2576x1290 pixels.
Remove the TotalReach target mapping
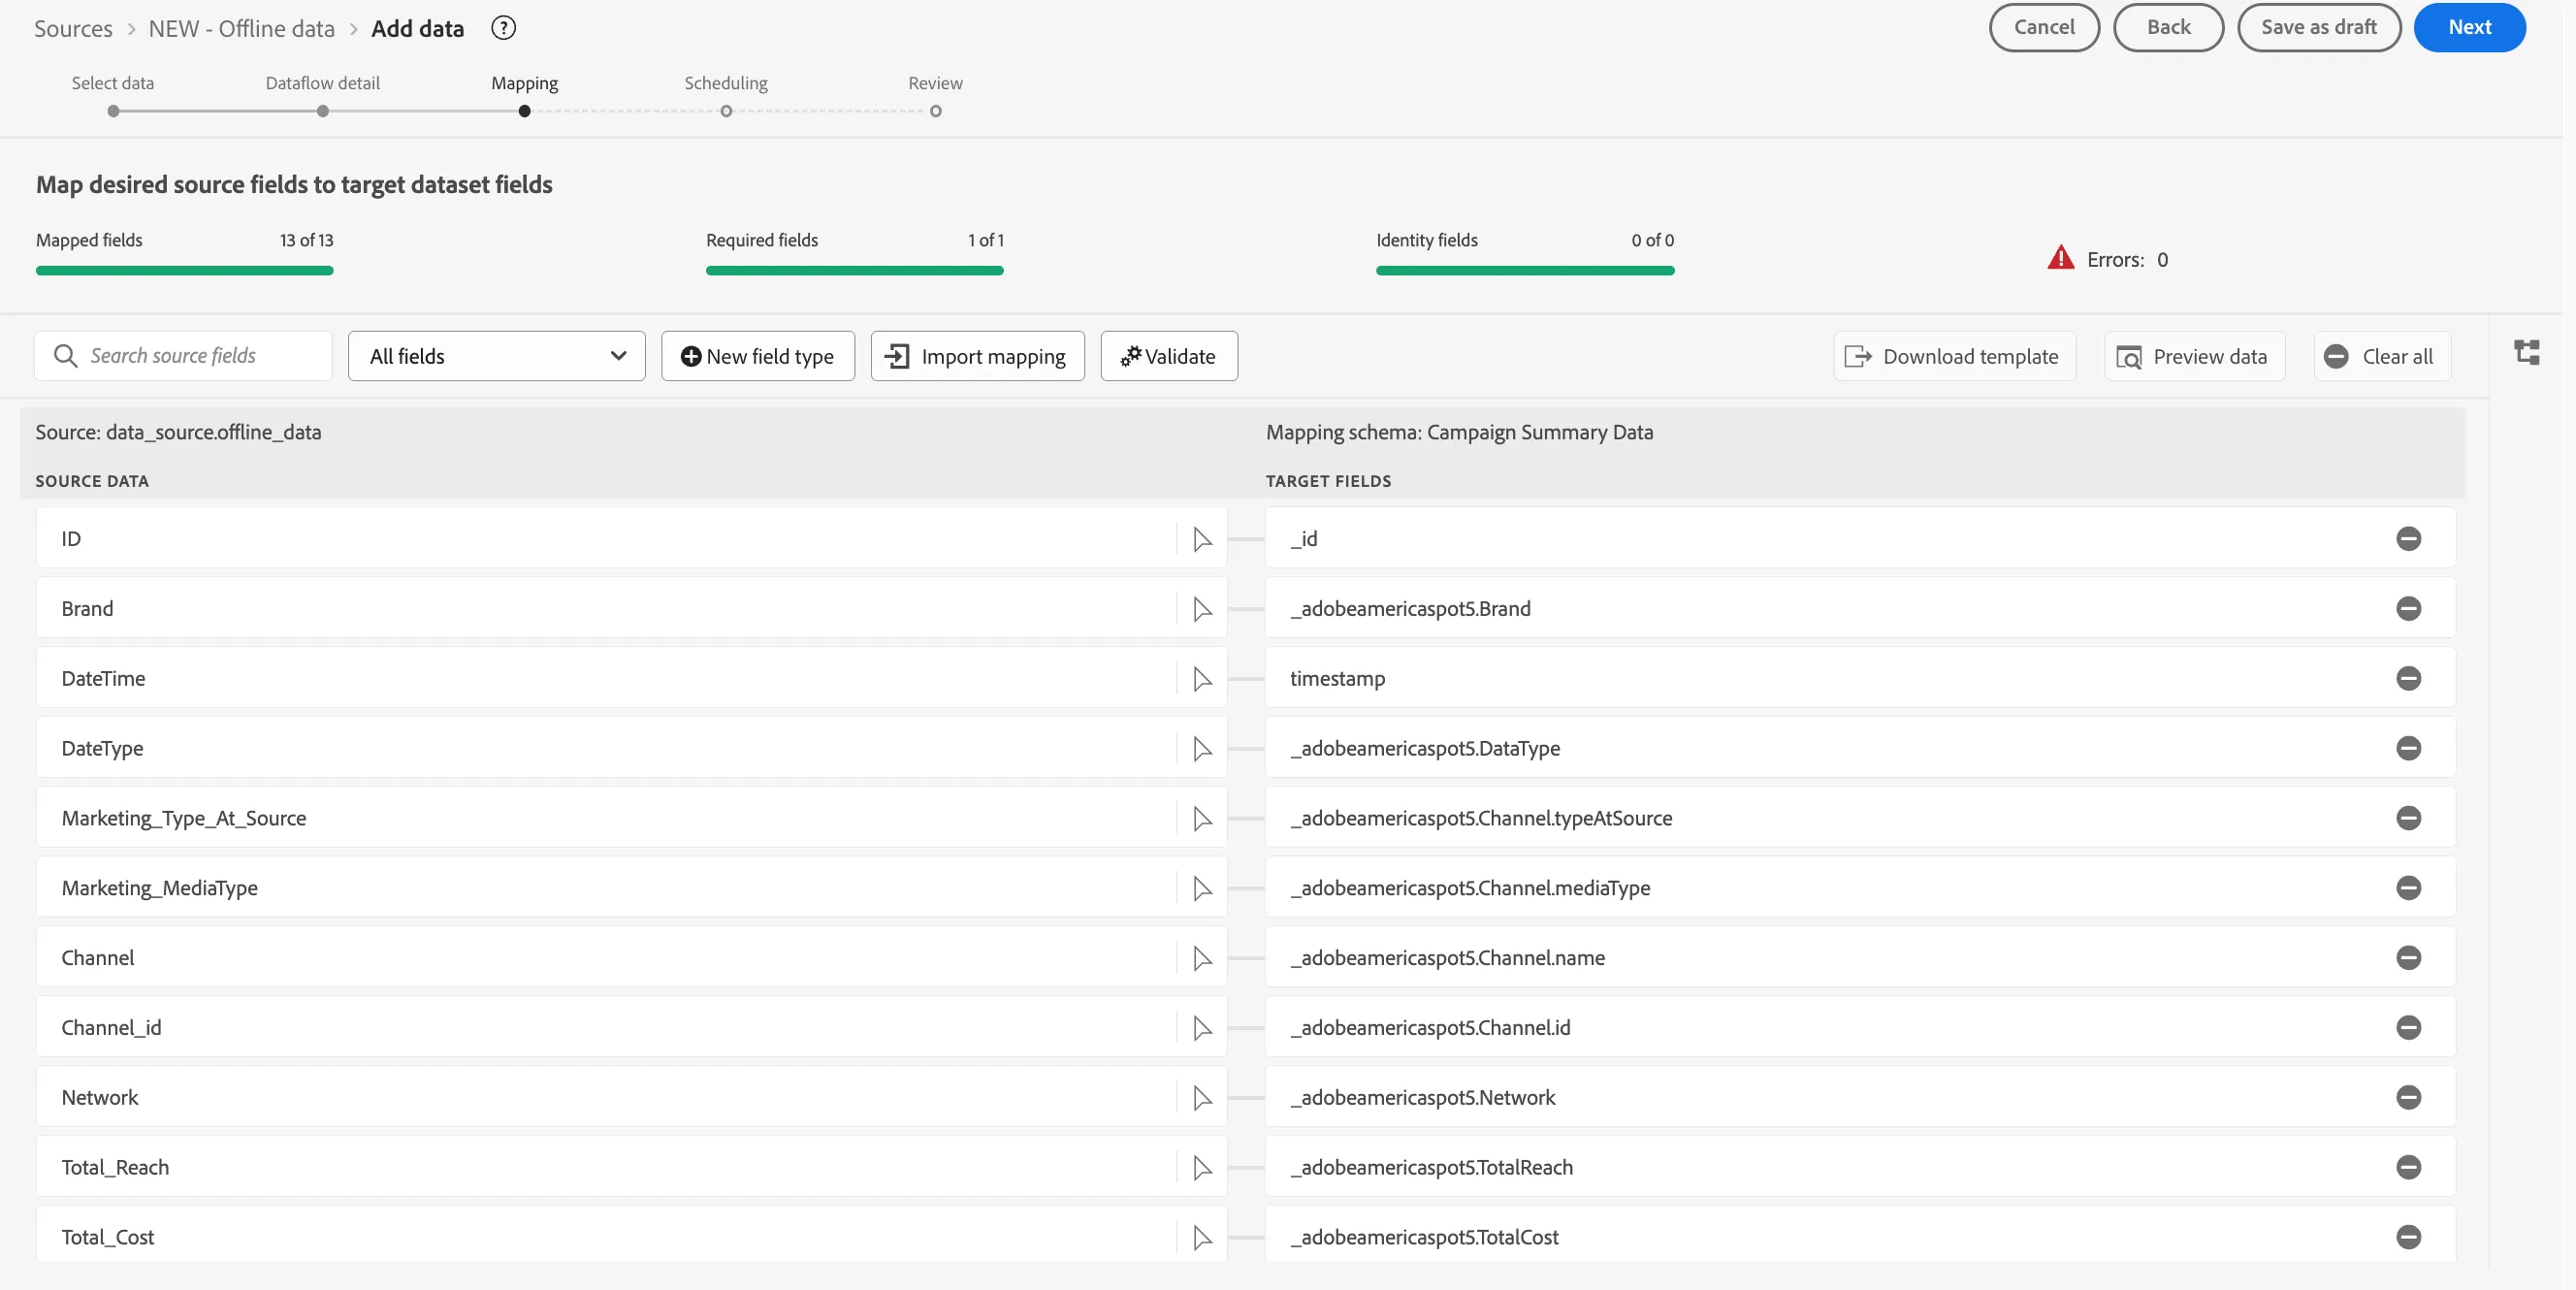tap(2408, 1168)
